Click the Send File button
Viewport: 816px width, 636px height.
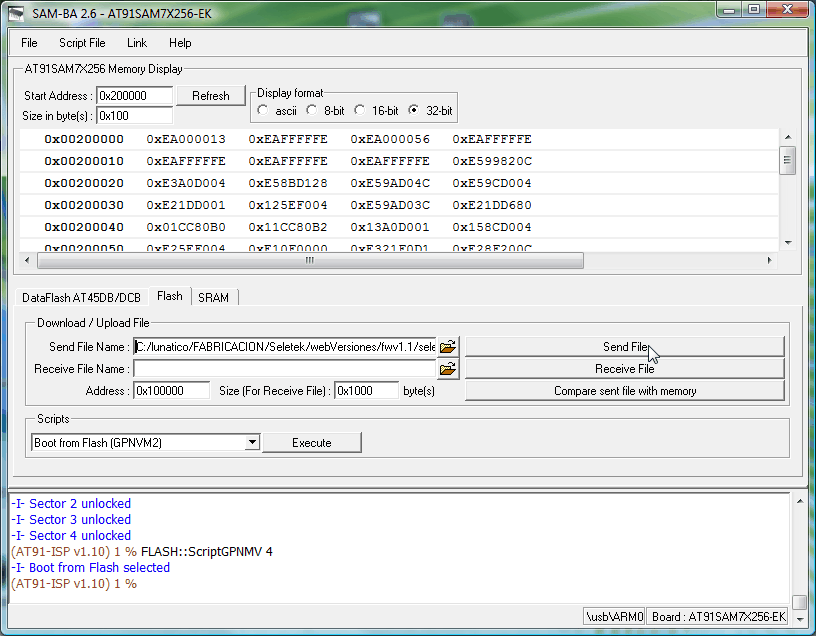[624, 347]
